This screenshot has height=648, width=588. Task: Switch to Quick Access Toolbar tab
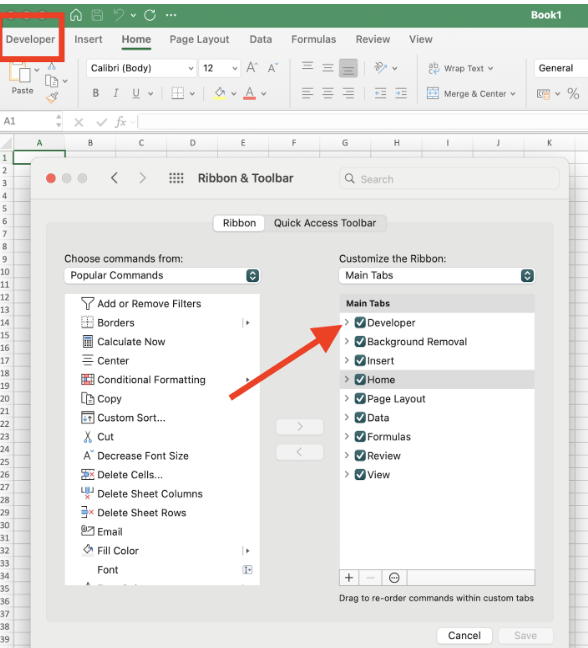point(325,223)
